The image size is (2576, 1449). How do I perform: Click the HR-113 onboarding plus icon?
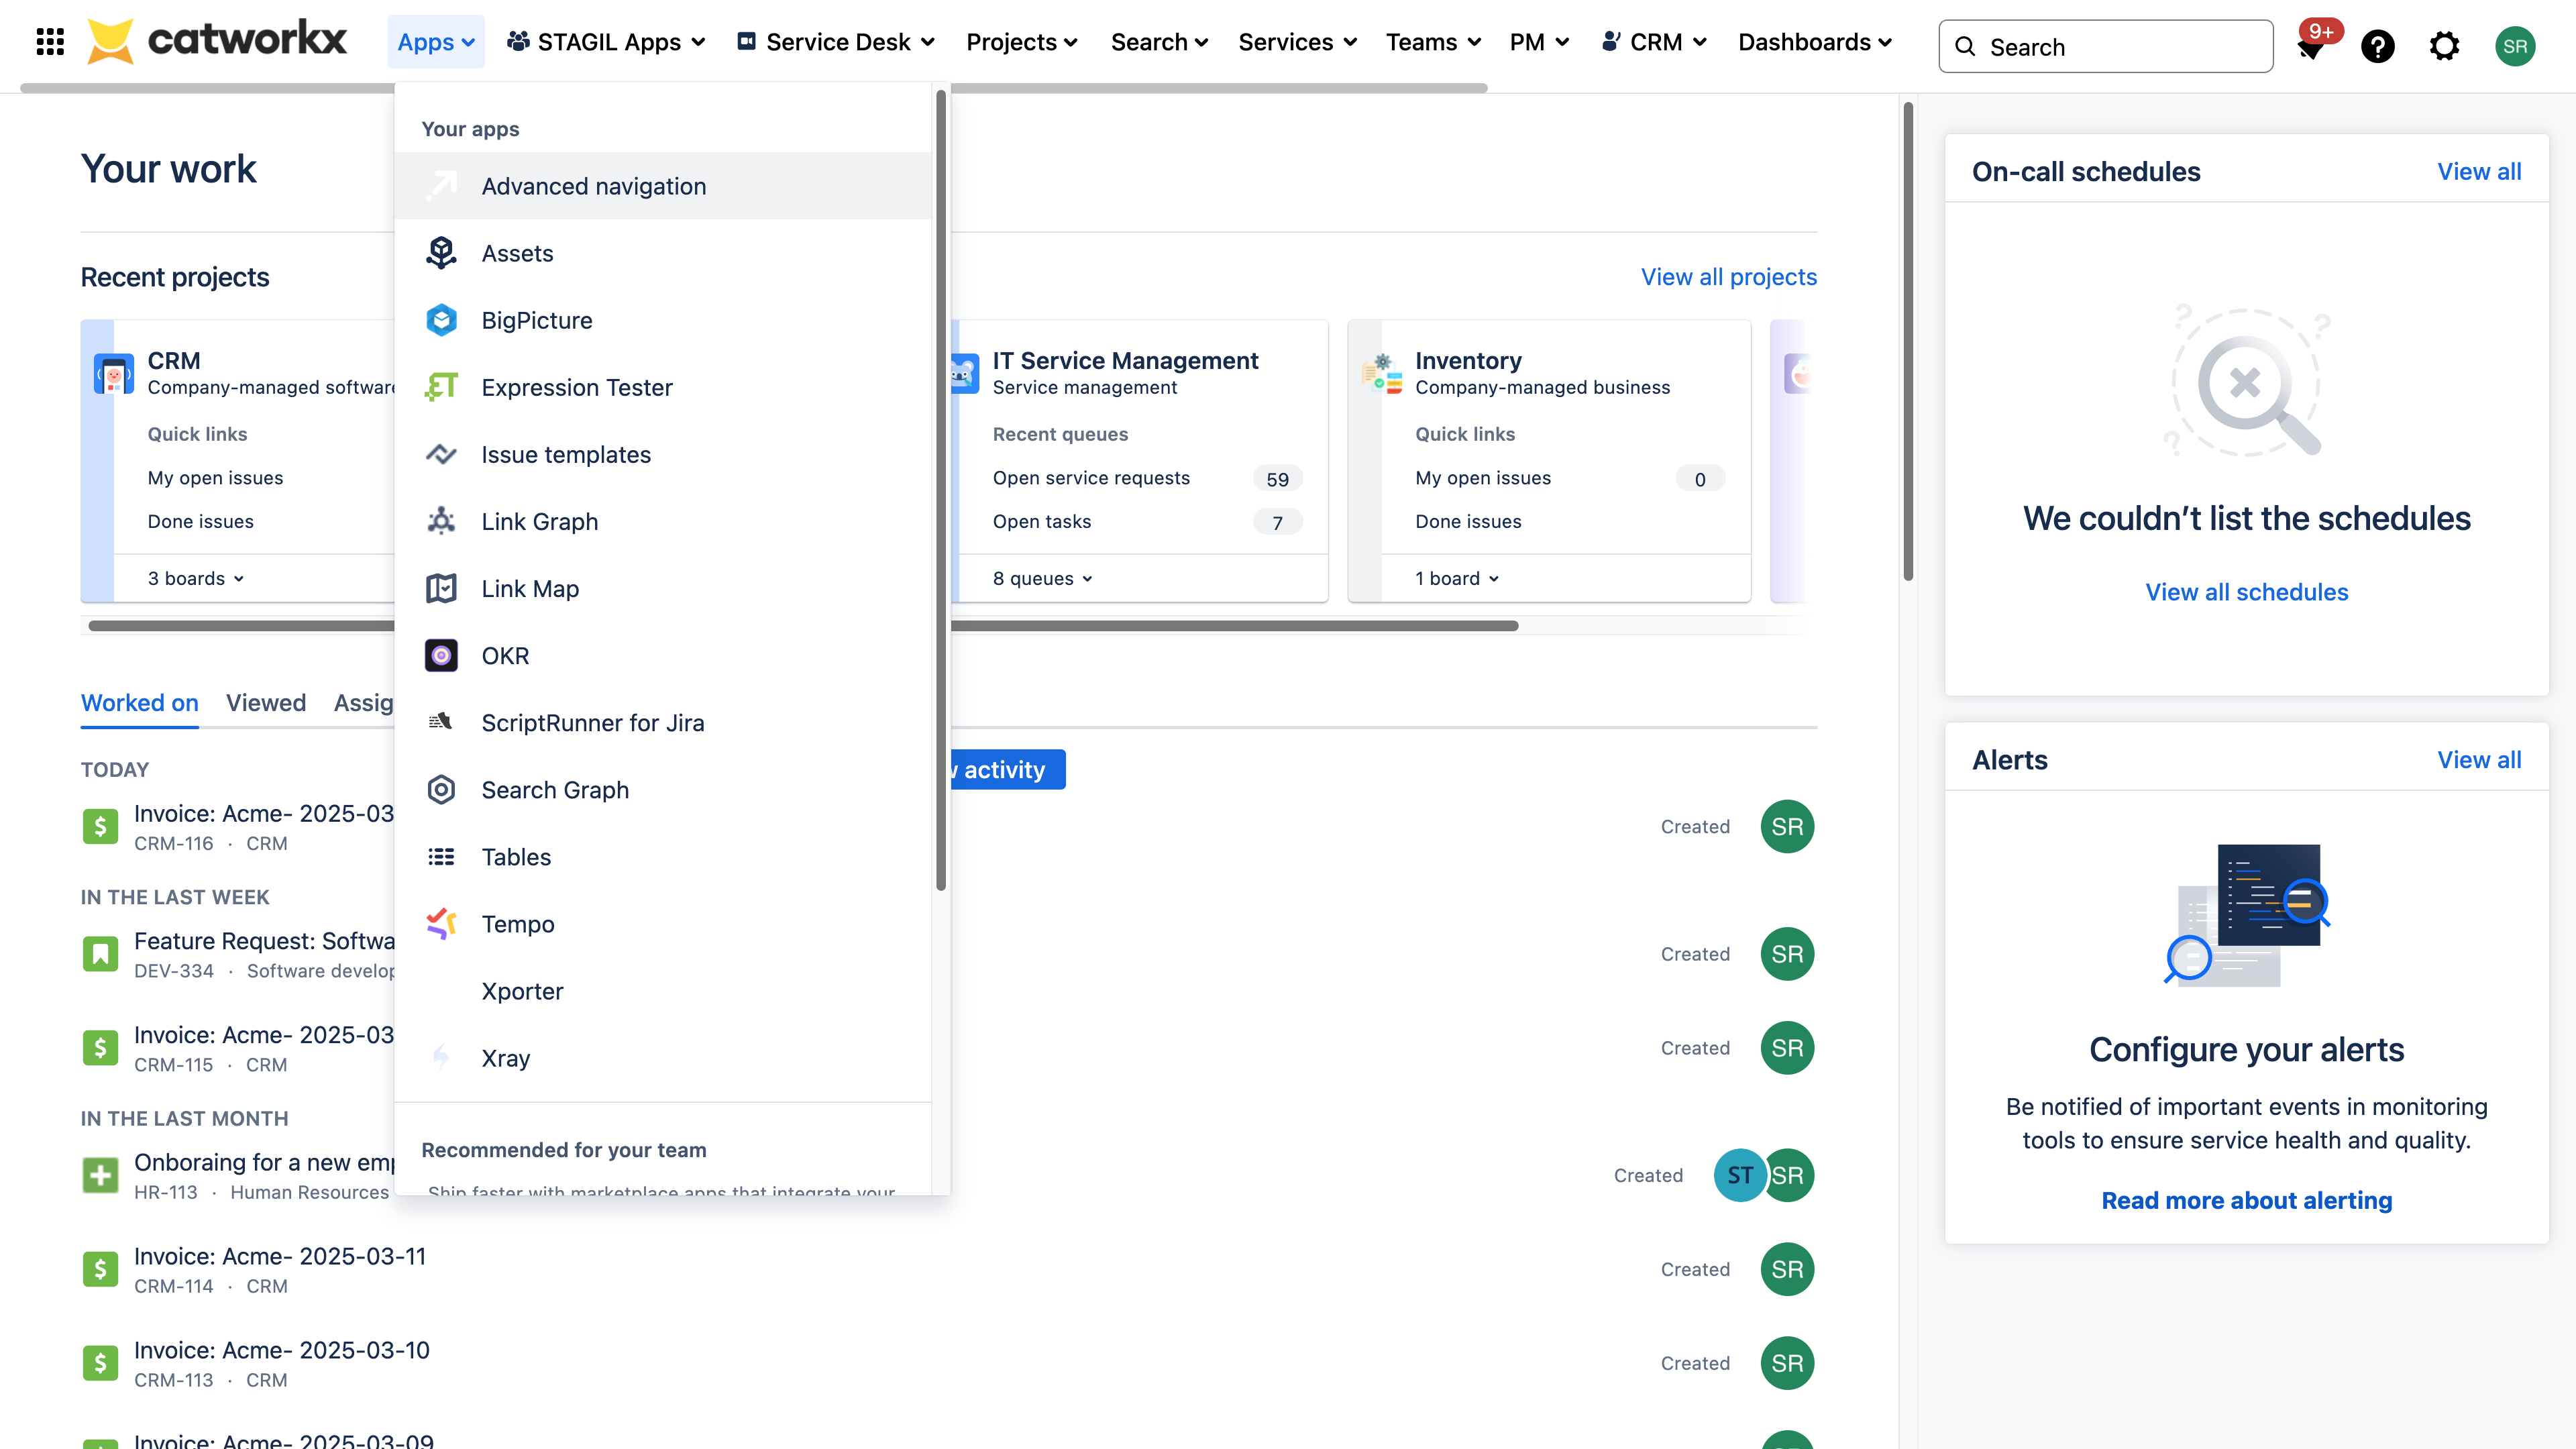(x=100, y=1175)
